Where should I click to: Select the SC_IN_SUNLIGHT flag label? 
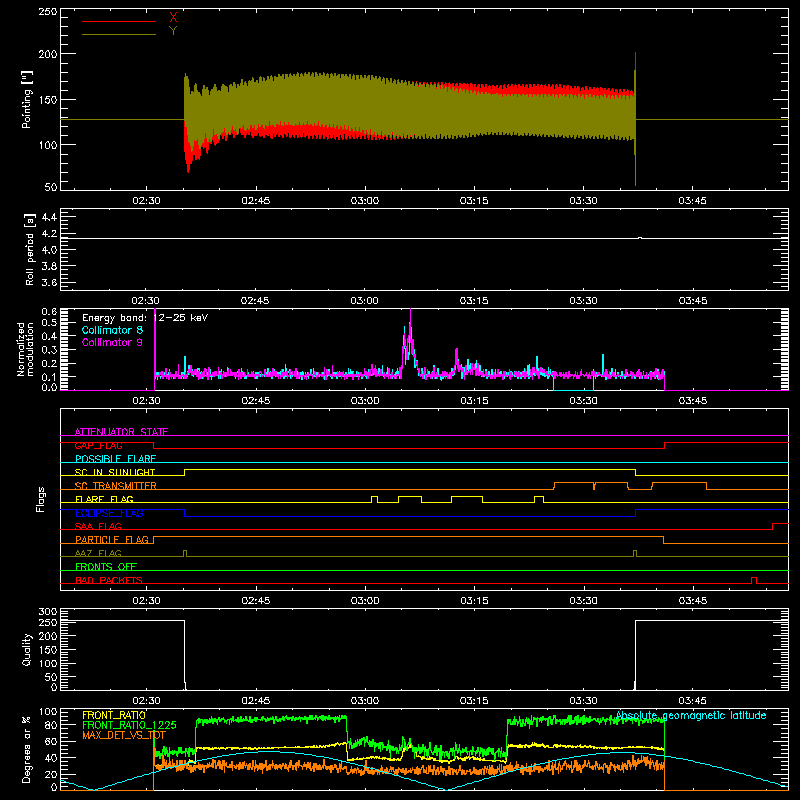tap(115, 472)
